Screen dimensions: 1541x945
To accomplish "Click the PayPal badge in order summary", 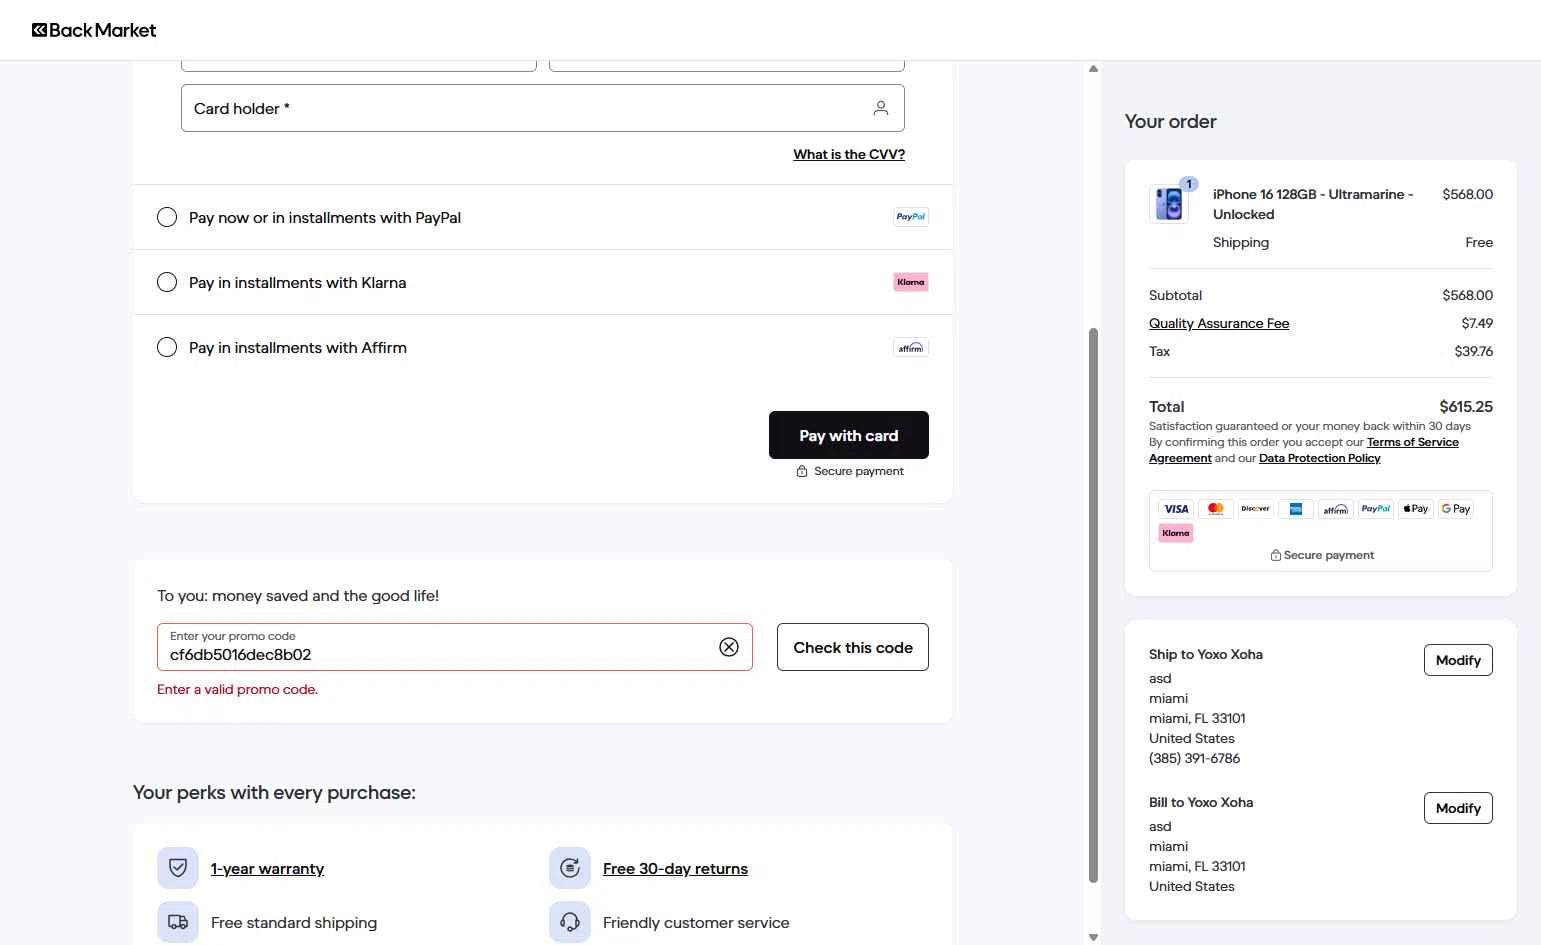I will point(1376,509).
